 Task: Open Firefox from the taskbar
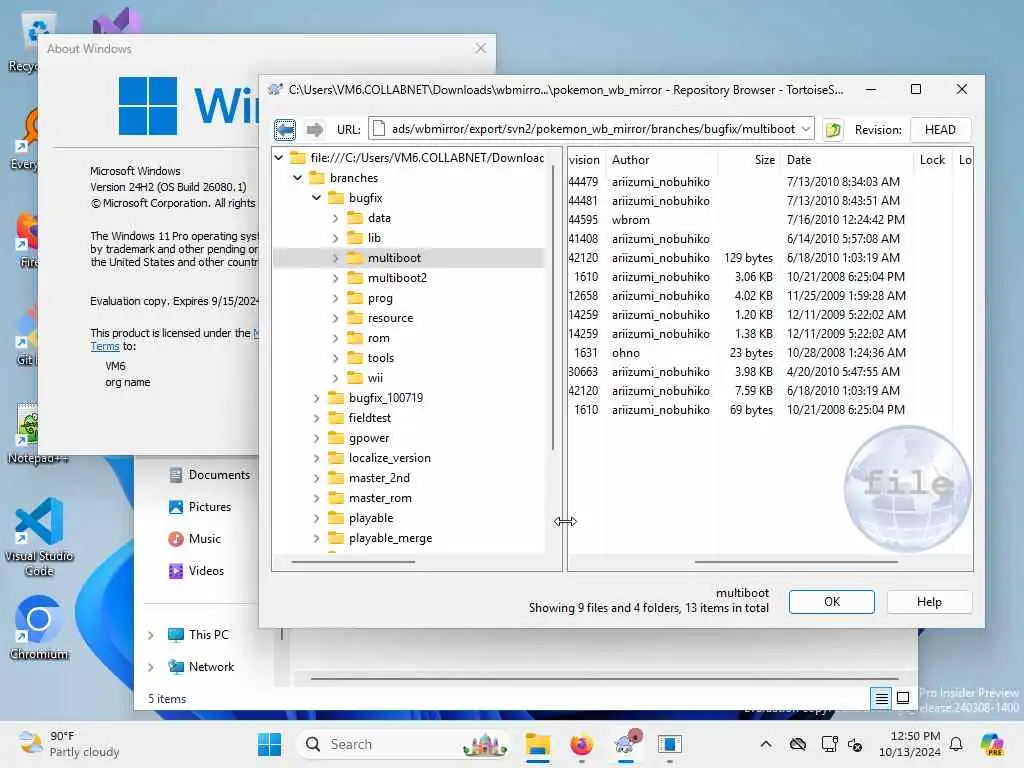click(x=581, y=744)
